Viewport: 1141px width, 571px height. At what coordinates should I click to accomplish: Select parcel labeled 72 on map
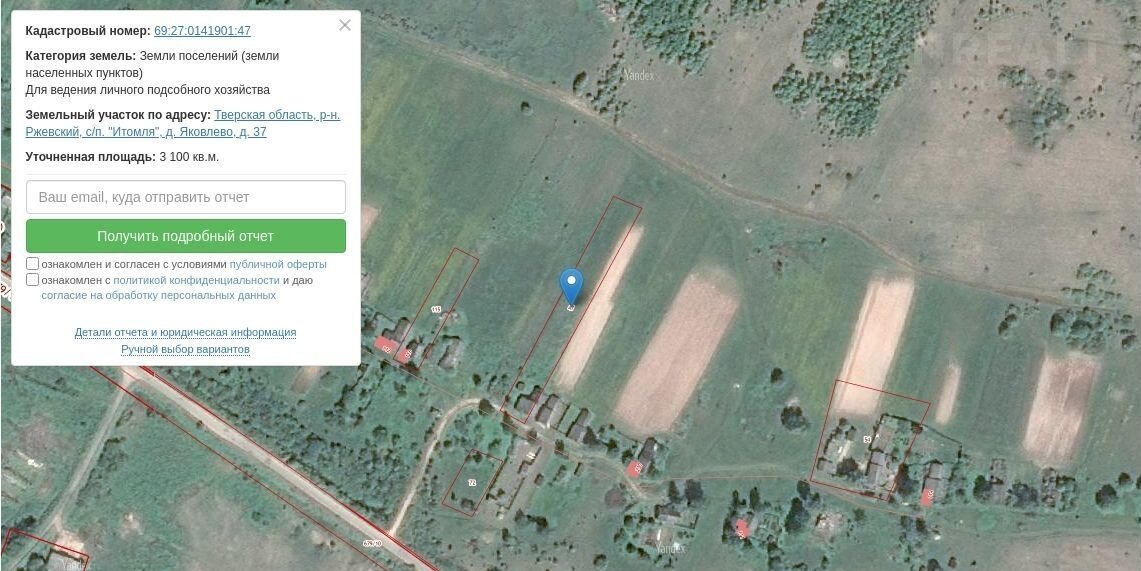(472, 483)
